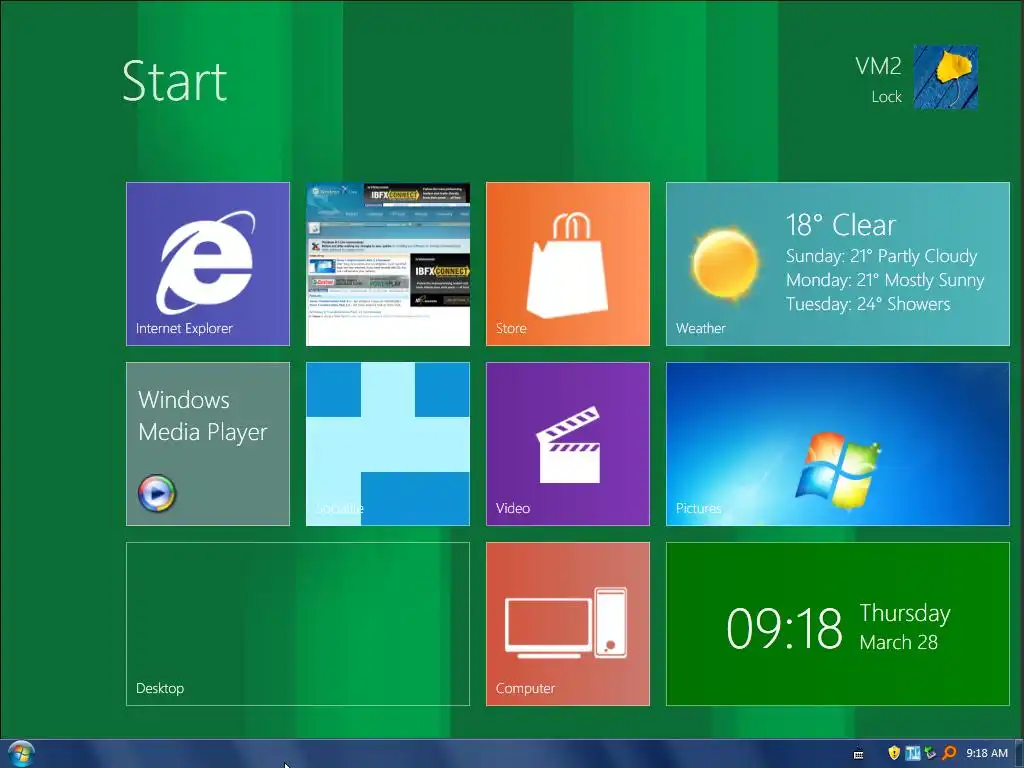1024x768 pixels.
Task: Click the Start heading text
Action: (175, 81)
